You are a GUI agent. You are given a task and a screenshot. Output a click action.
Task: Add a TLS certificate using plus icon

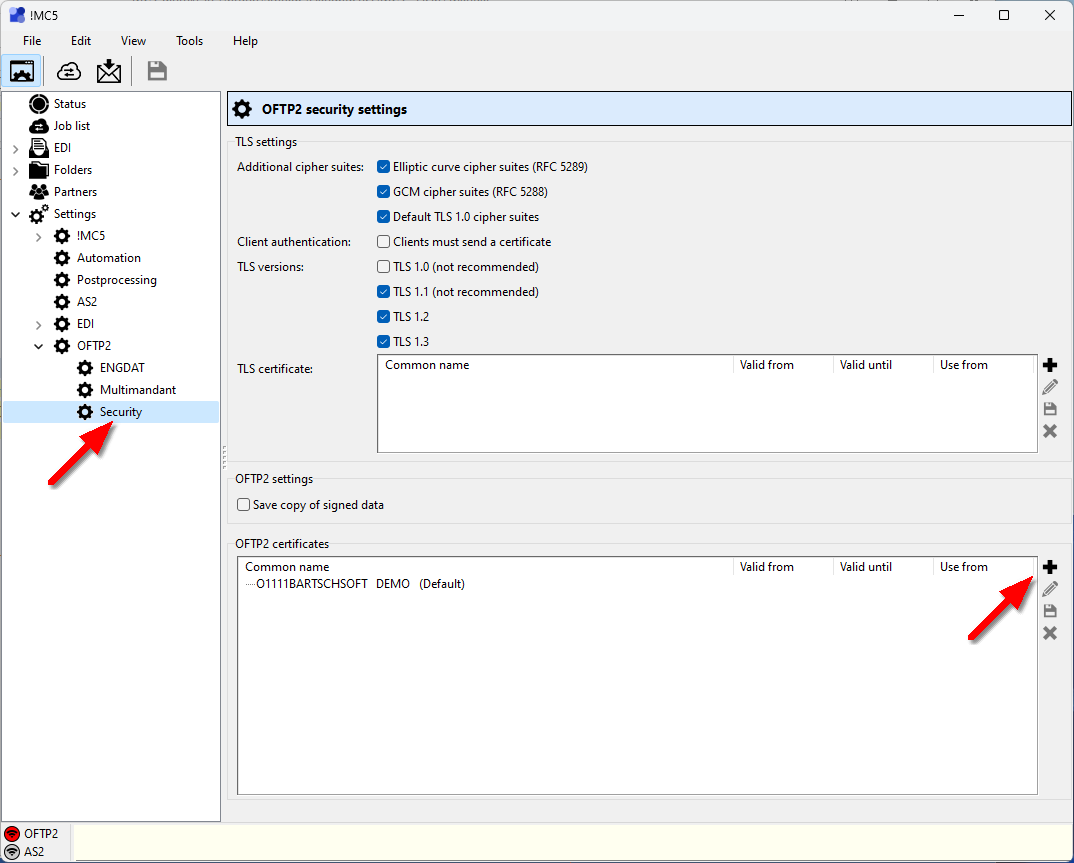click(1050, 366)
